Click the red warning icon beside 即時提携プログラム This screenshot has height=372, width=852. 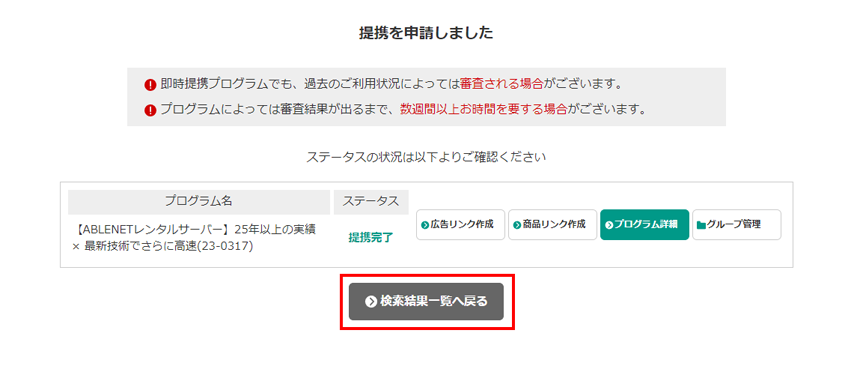[x=151, y=85]
